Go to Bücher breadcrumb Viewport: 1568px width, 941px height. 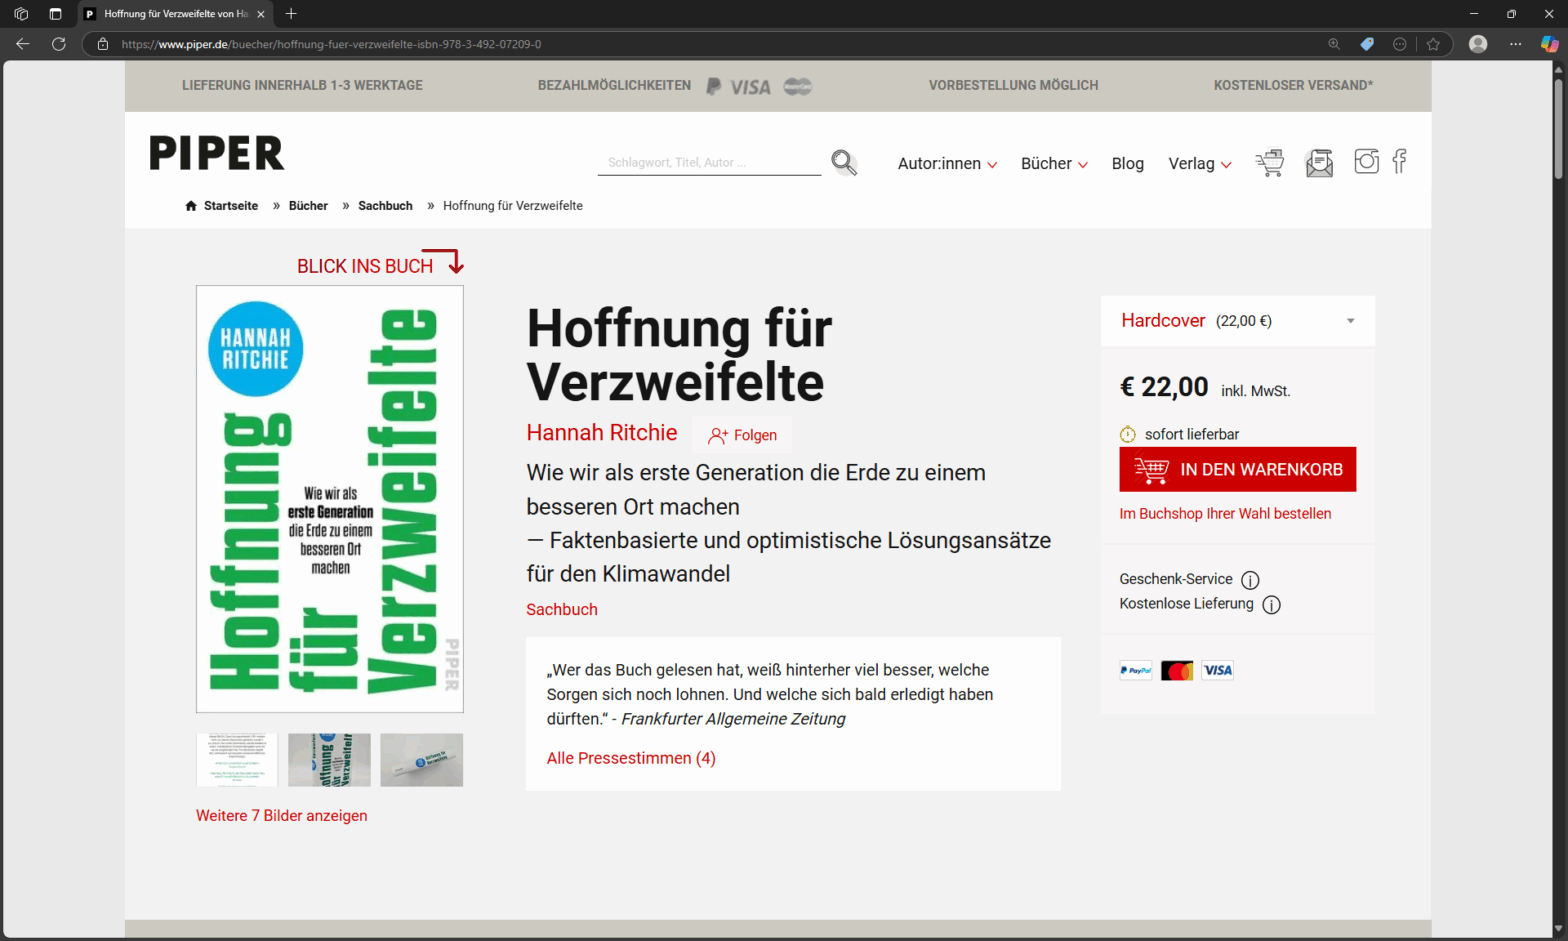pyautogui.click(x=308, y=206)
